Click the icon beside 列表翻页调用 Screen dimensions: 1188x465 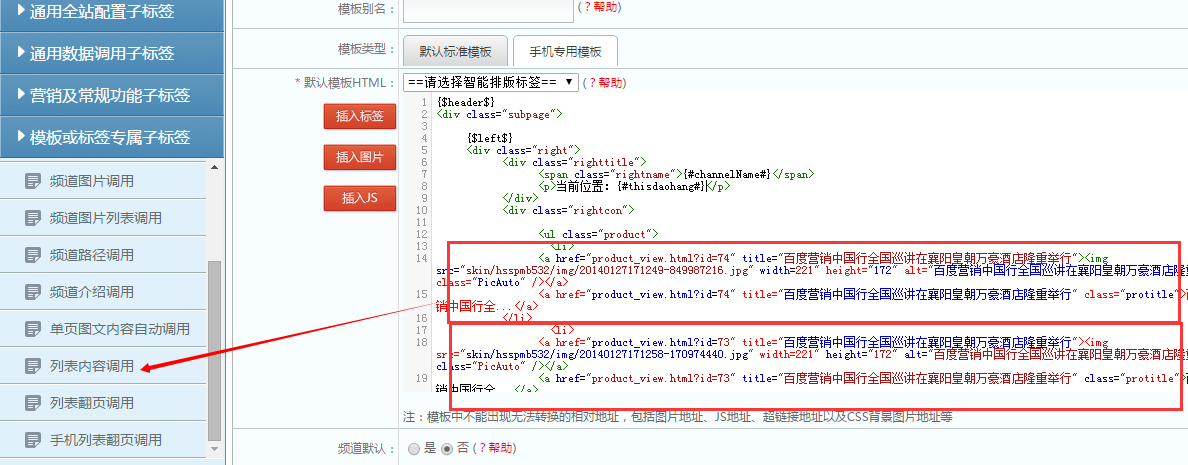coord(33,403)
